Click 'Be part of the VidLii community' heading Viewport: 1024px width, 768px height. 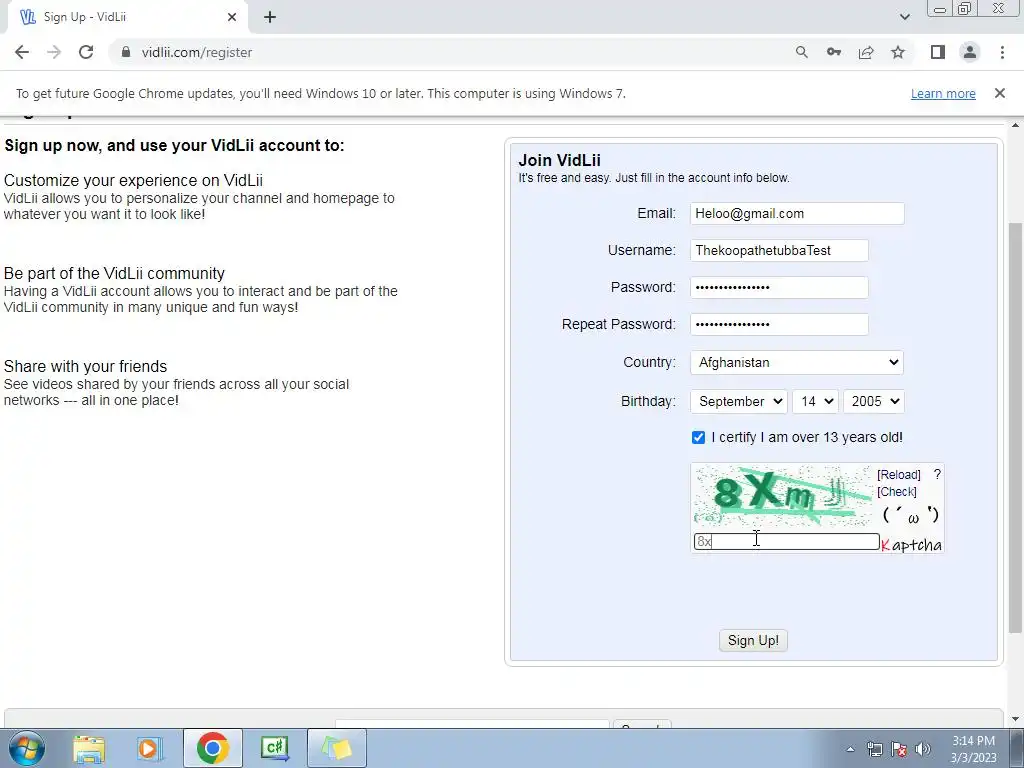point(114,274)
